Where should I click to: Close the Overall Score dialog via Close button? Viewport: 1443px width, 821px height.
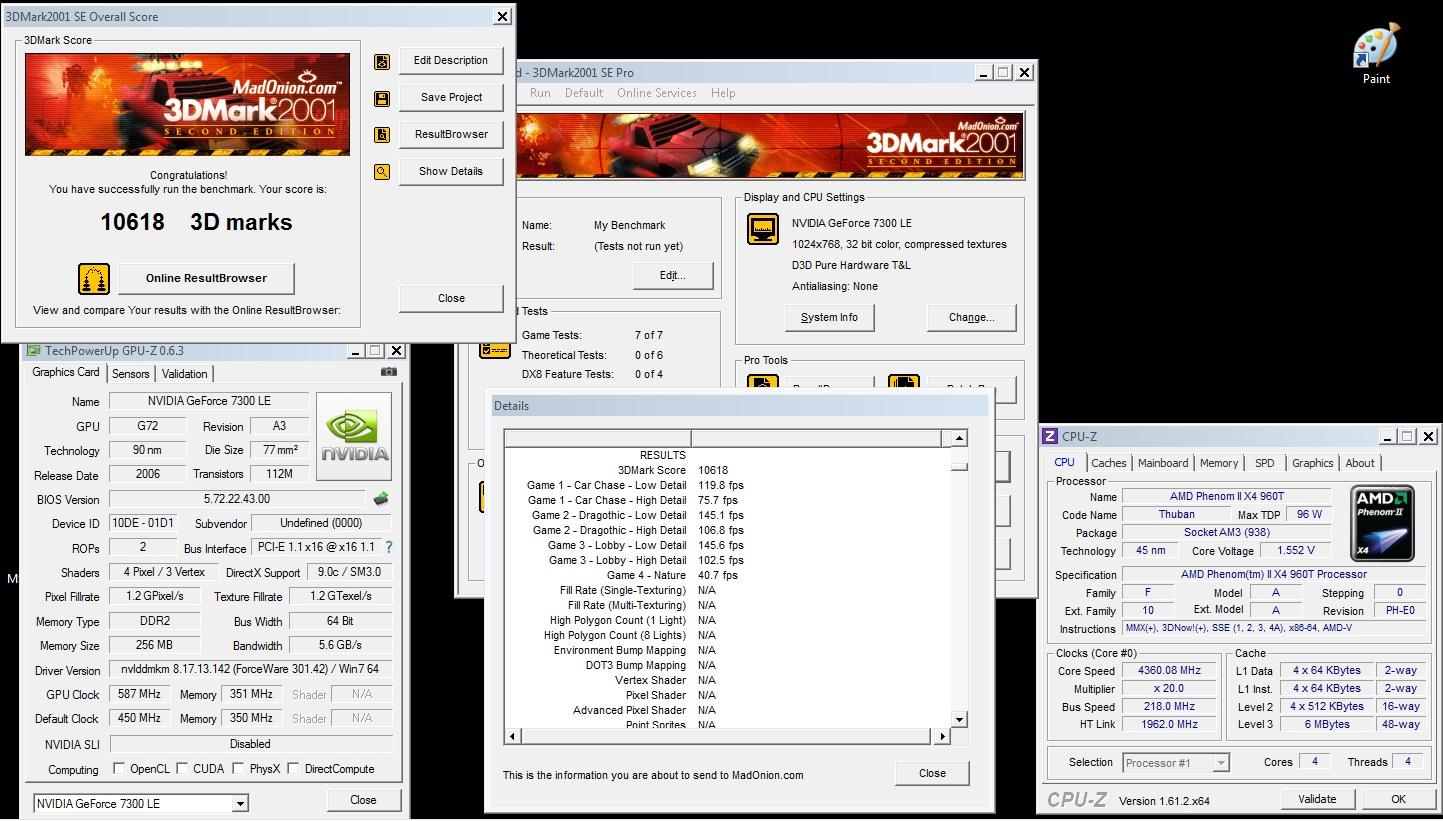coord(451,298)
